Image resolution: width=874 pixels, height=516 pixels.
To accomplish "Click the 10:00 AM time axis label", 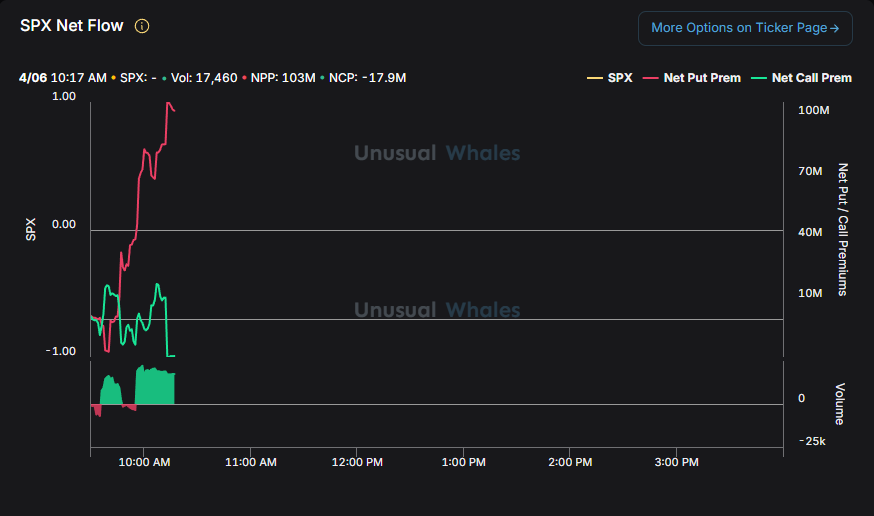I will pos(144,462).
